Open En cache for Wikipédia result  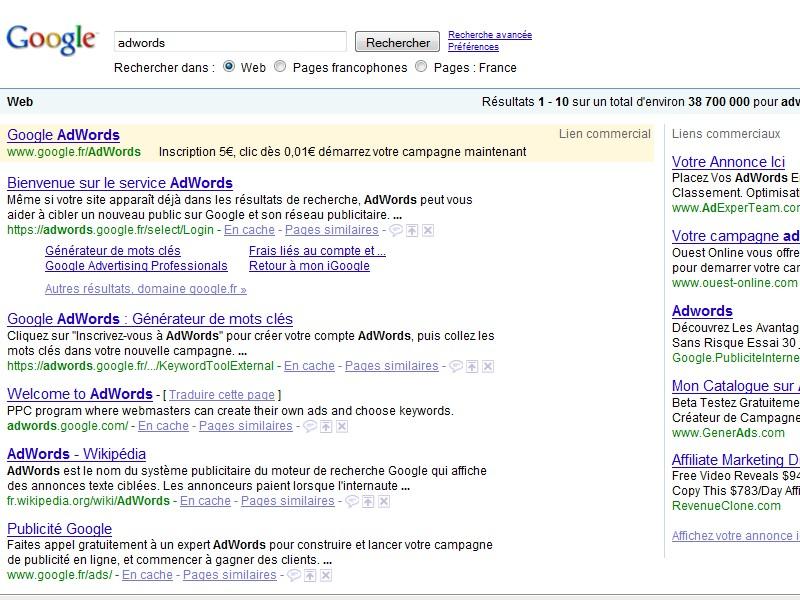(x=205, y=501)
